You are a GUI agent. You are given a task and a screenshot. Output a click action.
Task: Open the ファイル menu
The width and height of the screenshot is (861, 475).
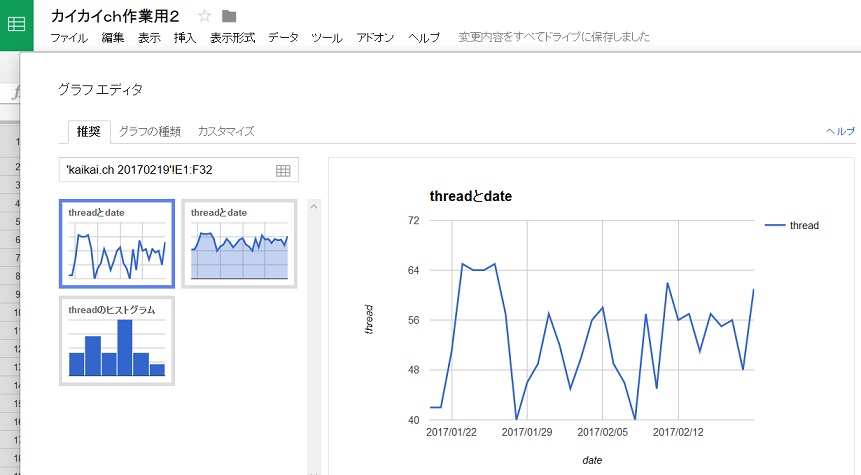point(68,38)
